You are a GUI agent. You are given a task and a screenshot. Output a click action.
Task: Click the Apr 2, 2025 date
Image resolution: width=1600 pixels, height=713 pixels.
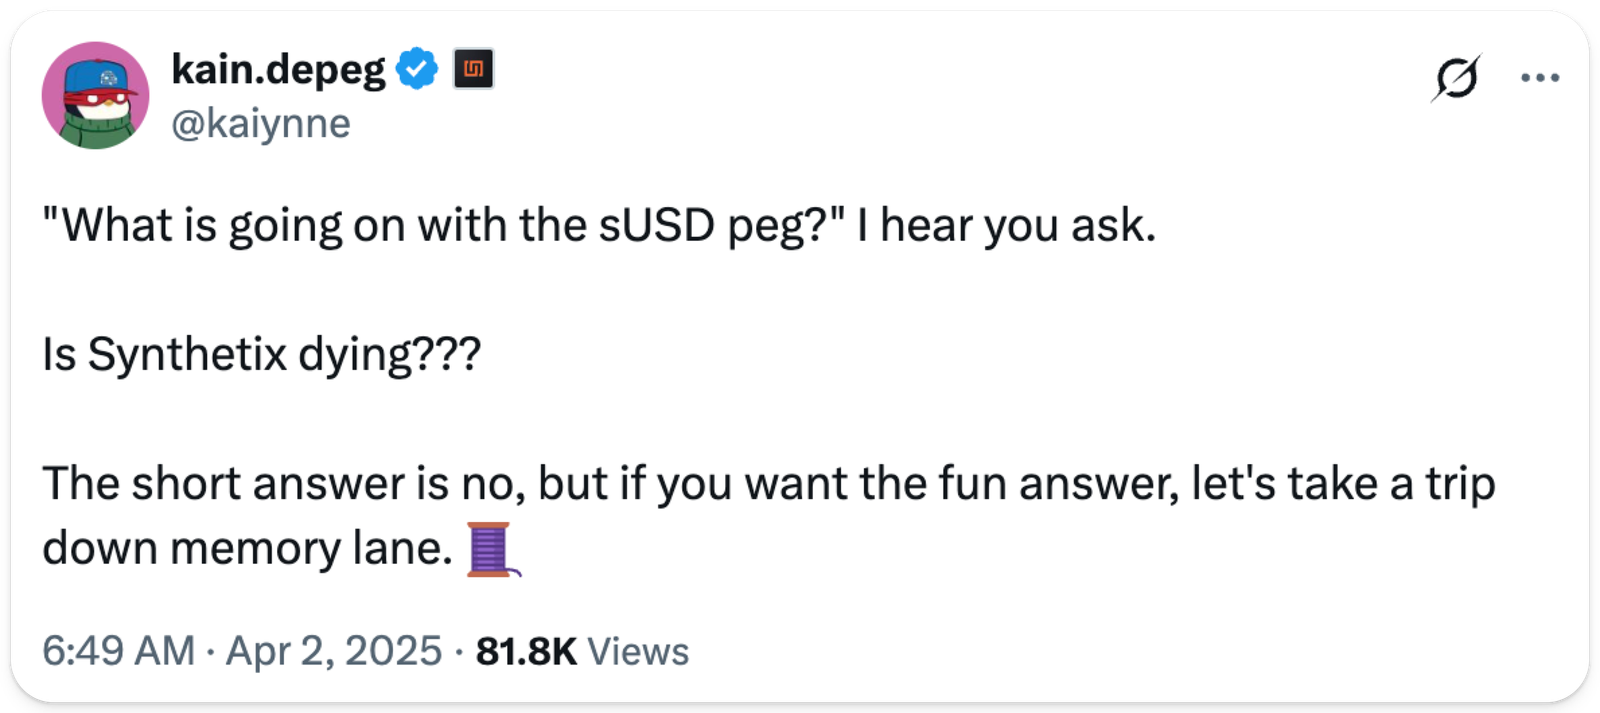coord(334,651)
